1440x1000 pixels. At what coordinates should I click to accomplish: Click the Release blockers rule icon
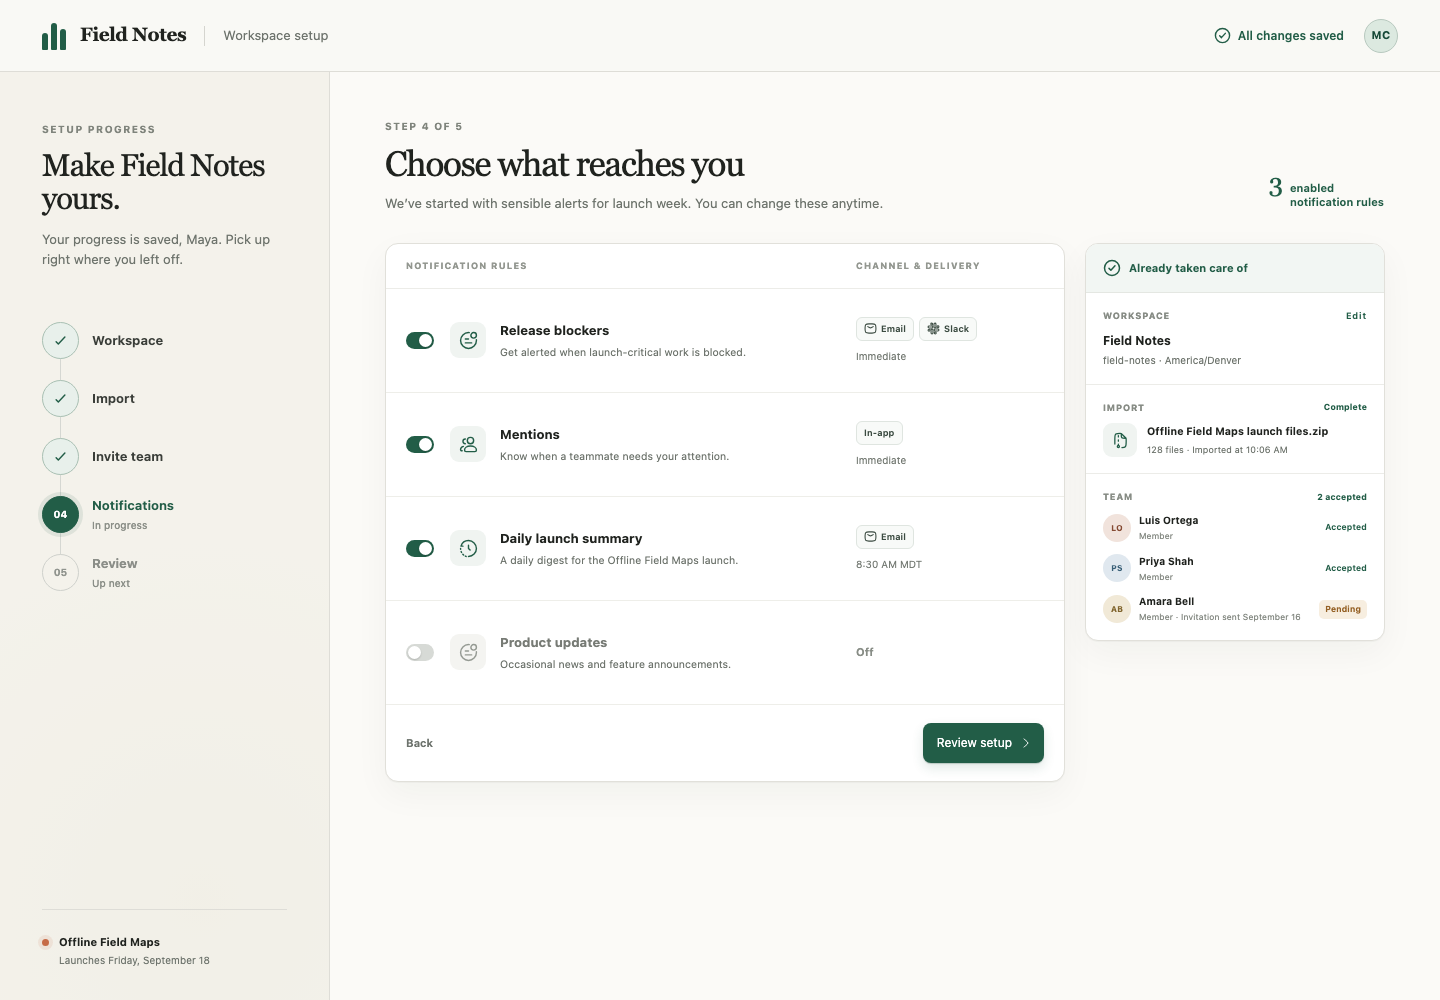(468, 340)
